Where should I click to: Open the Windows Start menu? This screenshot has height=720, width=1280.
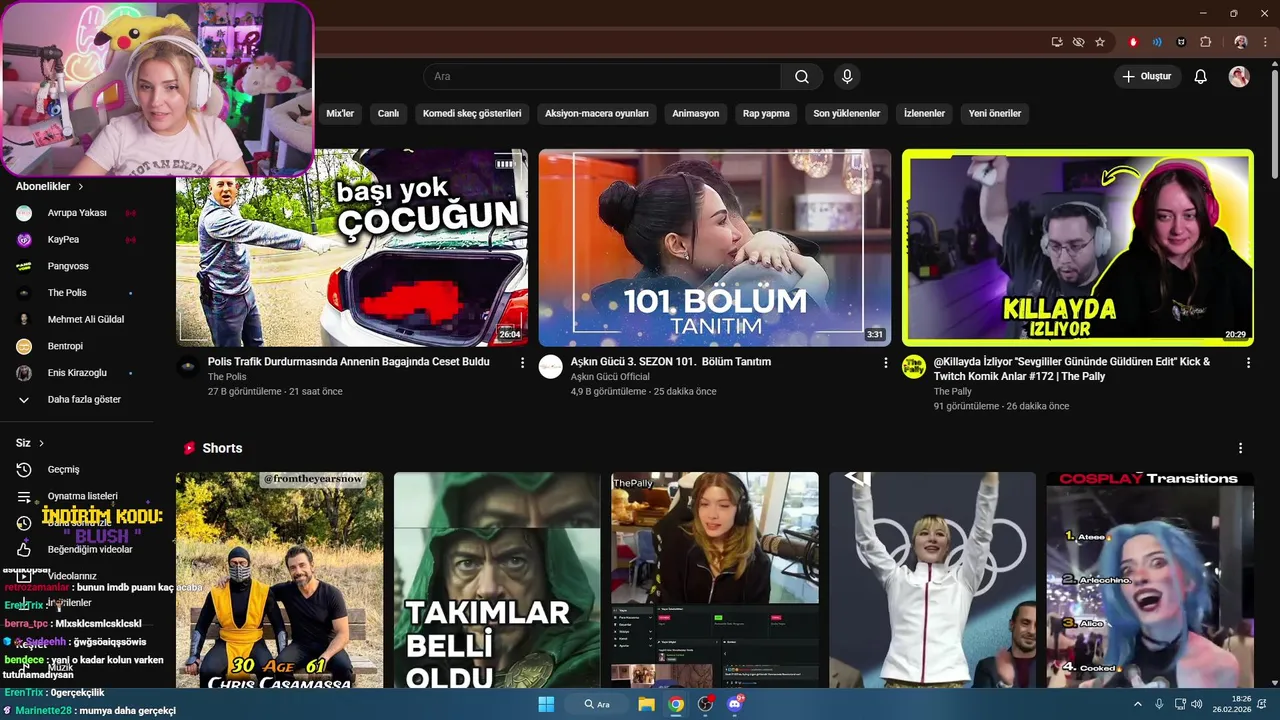tap(546, 704)
